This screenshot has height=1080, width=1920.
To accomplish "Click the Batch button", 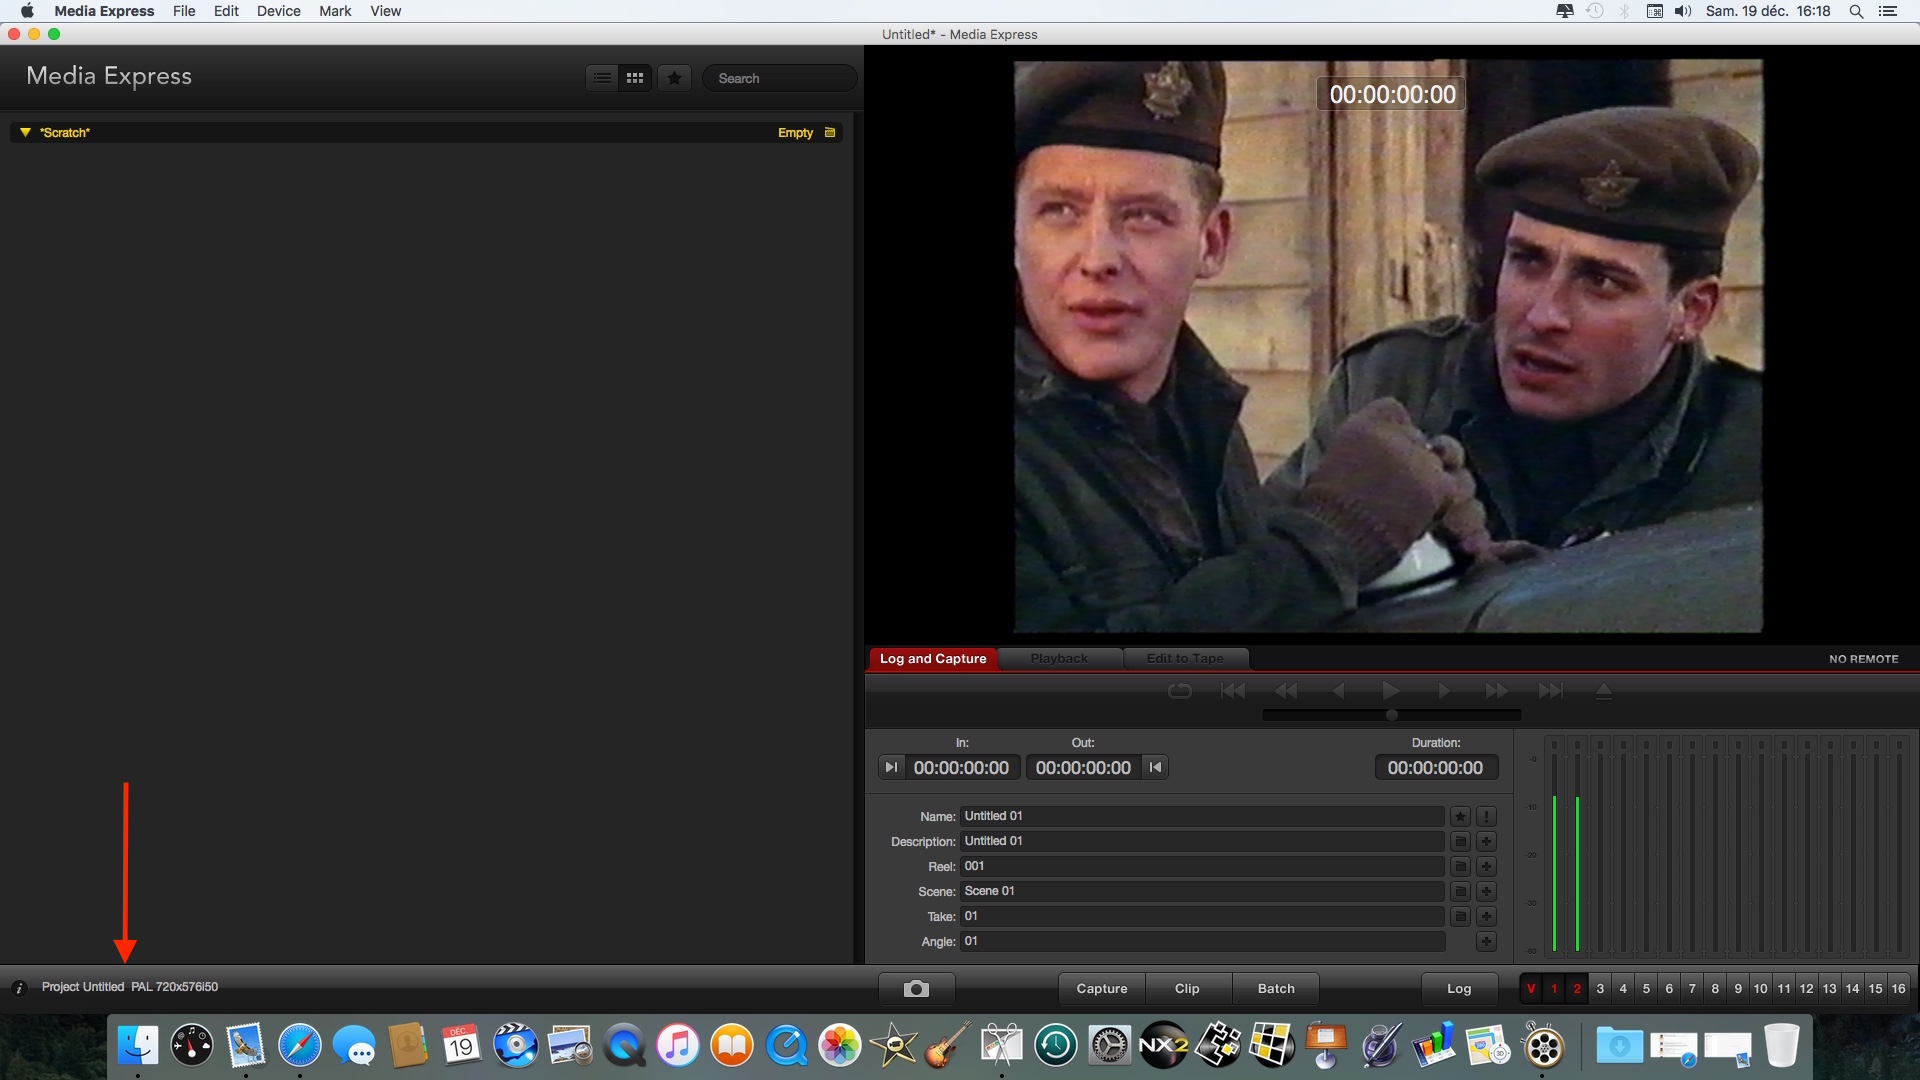I will tap(1276, 988).
